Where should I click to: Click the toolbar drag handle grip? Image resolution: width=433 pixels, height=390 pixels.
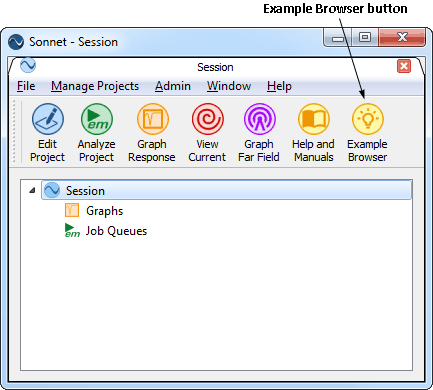(x=14, y=132)
